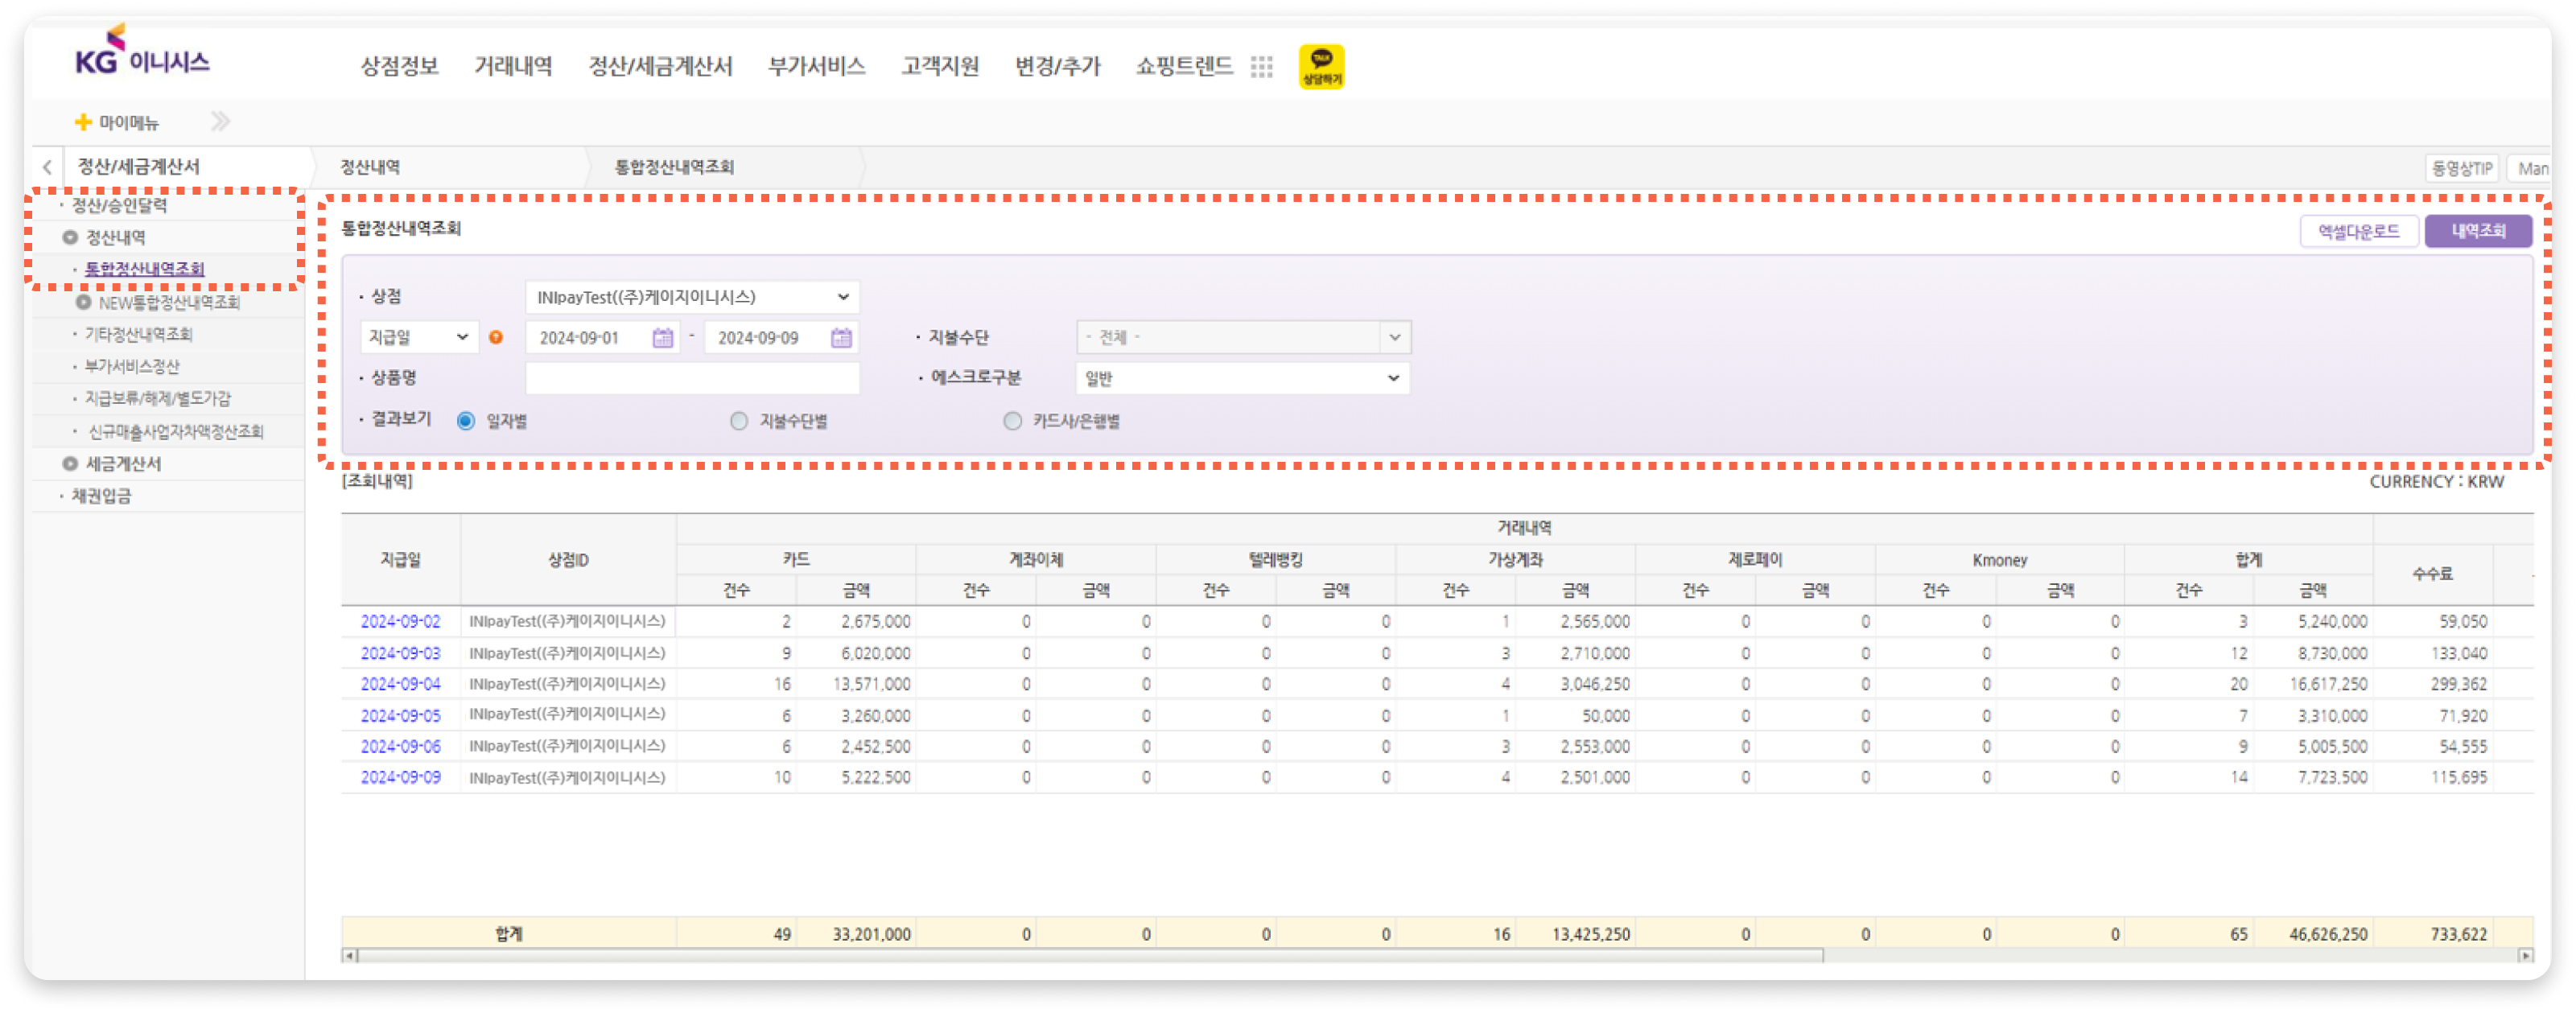Collapse sidebar with the left arrow icon
This screenshot has height=1013, width=2576.
pos(47,167)
